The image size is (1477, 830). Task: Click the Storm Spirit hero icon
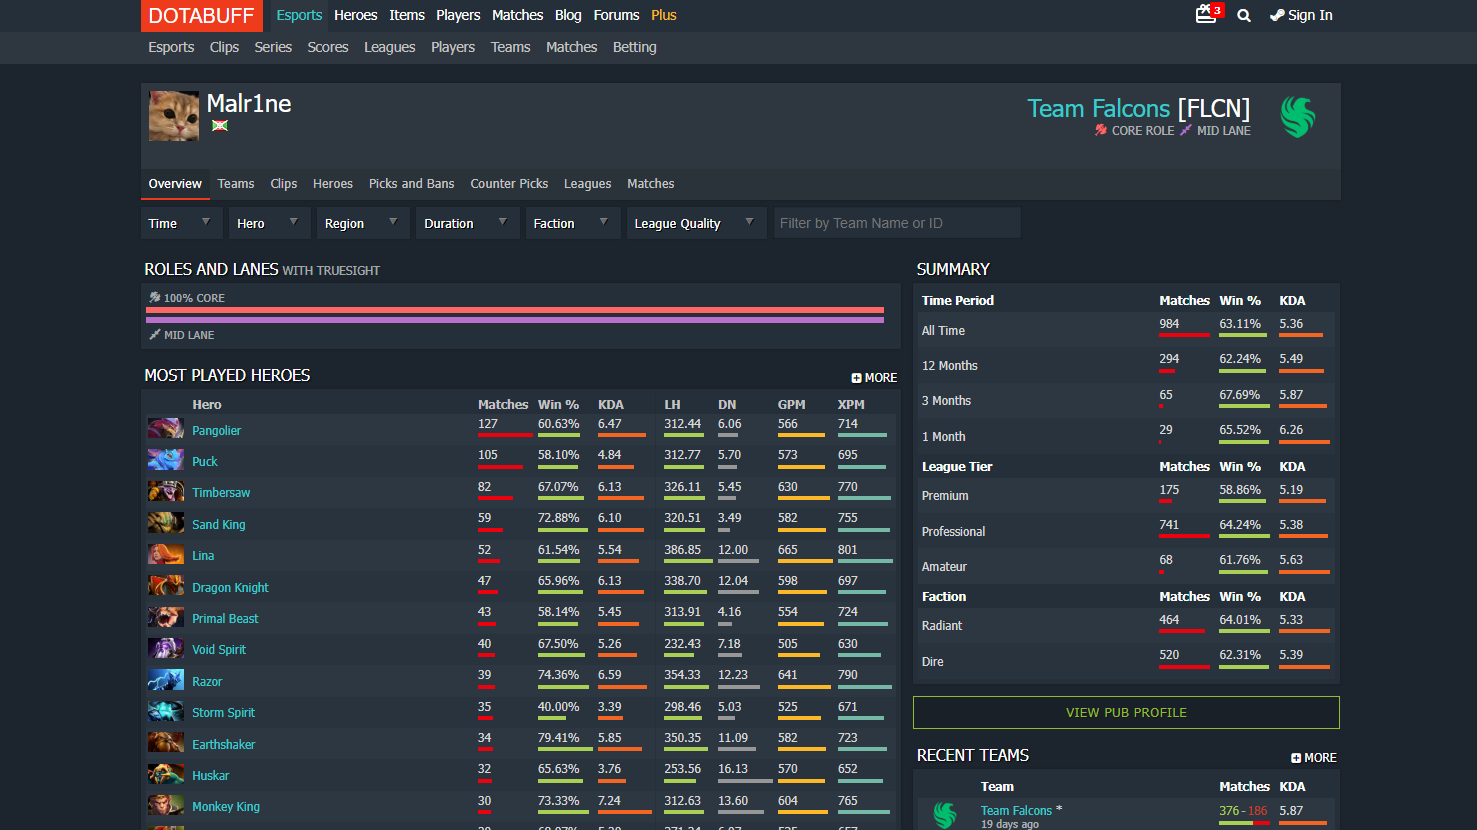(166, 711)
